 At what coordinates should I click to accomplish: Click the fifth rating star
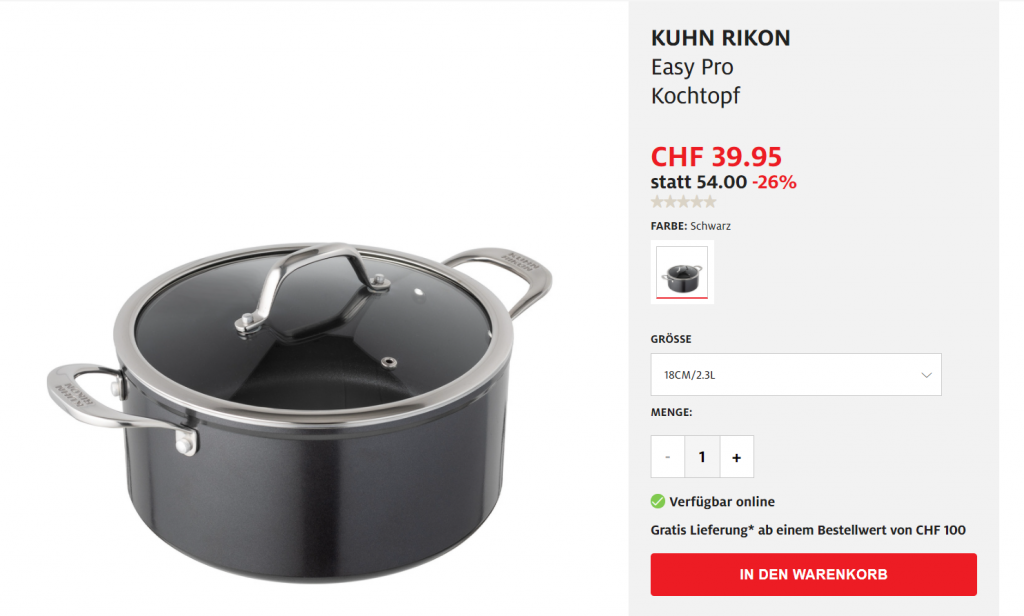710,202
